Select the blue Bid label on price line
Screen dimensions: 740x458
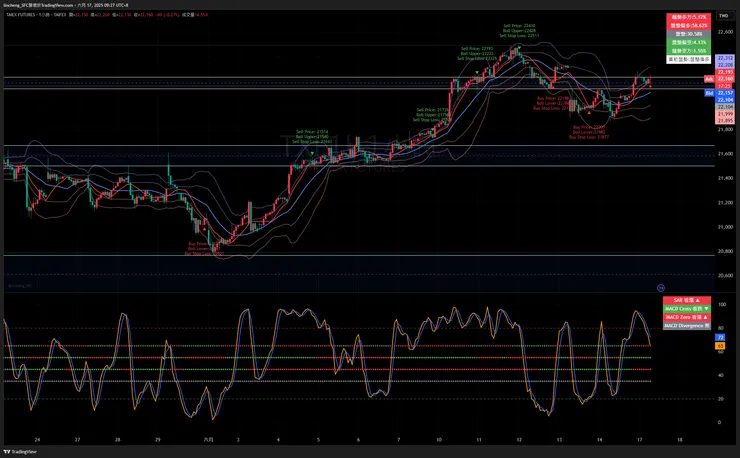coord(709,93)
